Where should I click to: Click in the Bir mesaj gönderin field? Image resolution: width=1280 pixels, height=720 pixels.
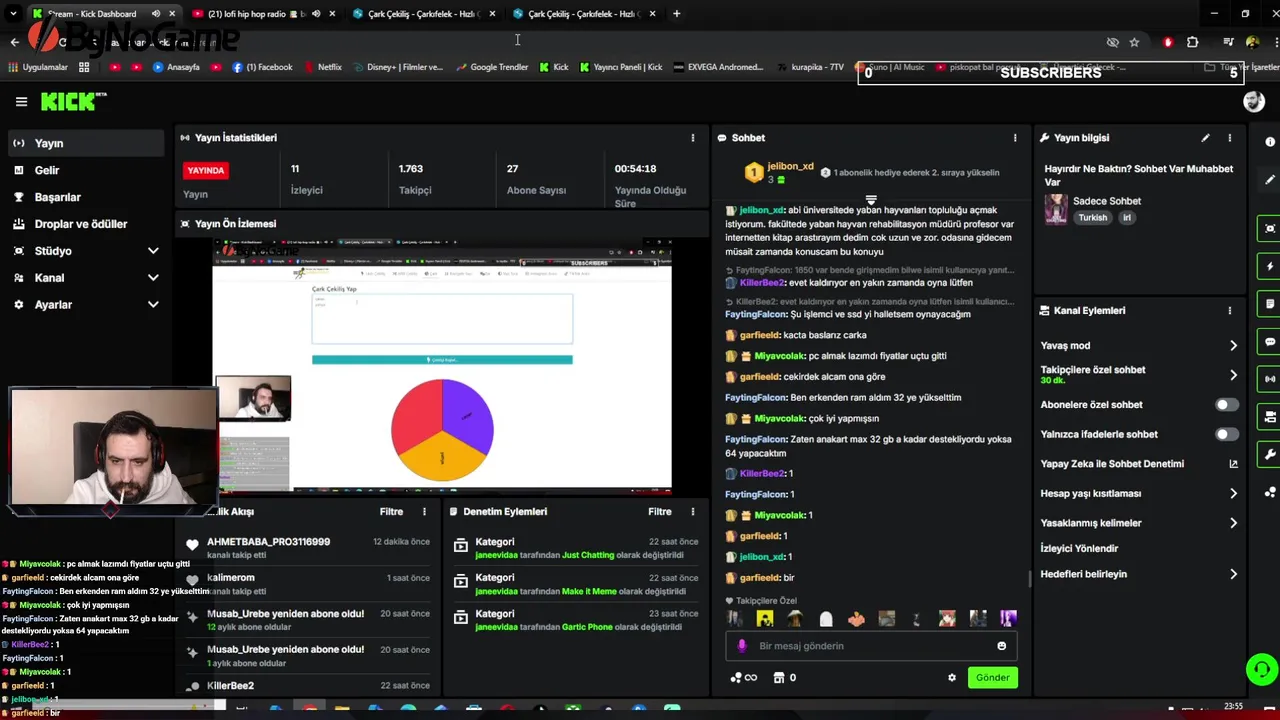point(870,646)
